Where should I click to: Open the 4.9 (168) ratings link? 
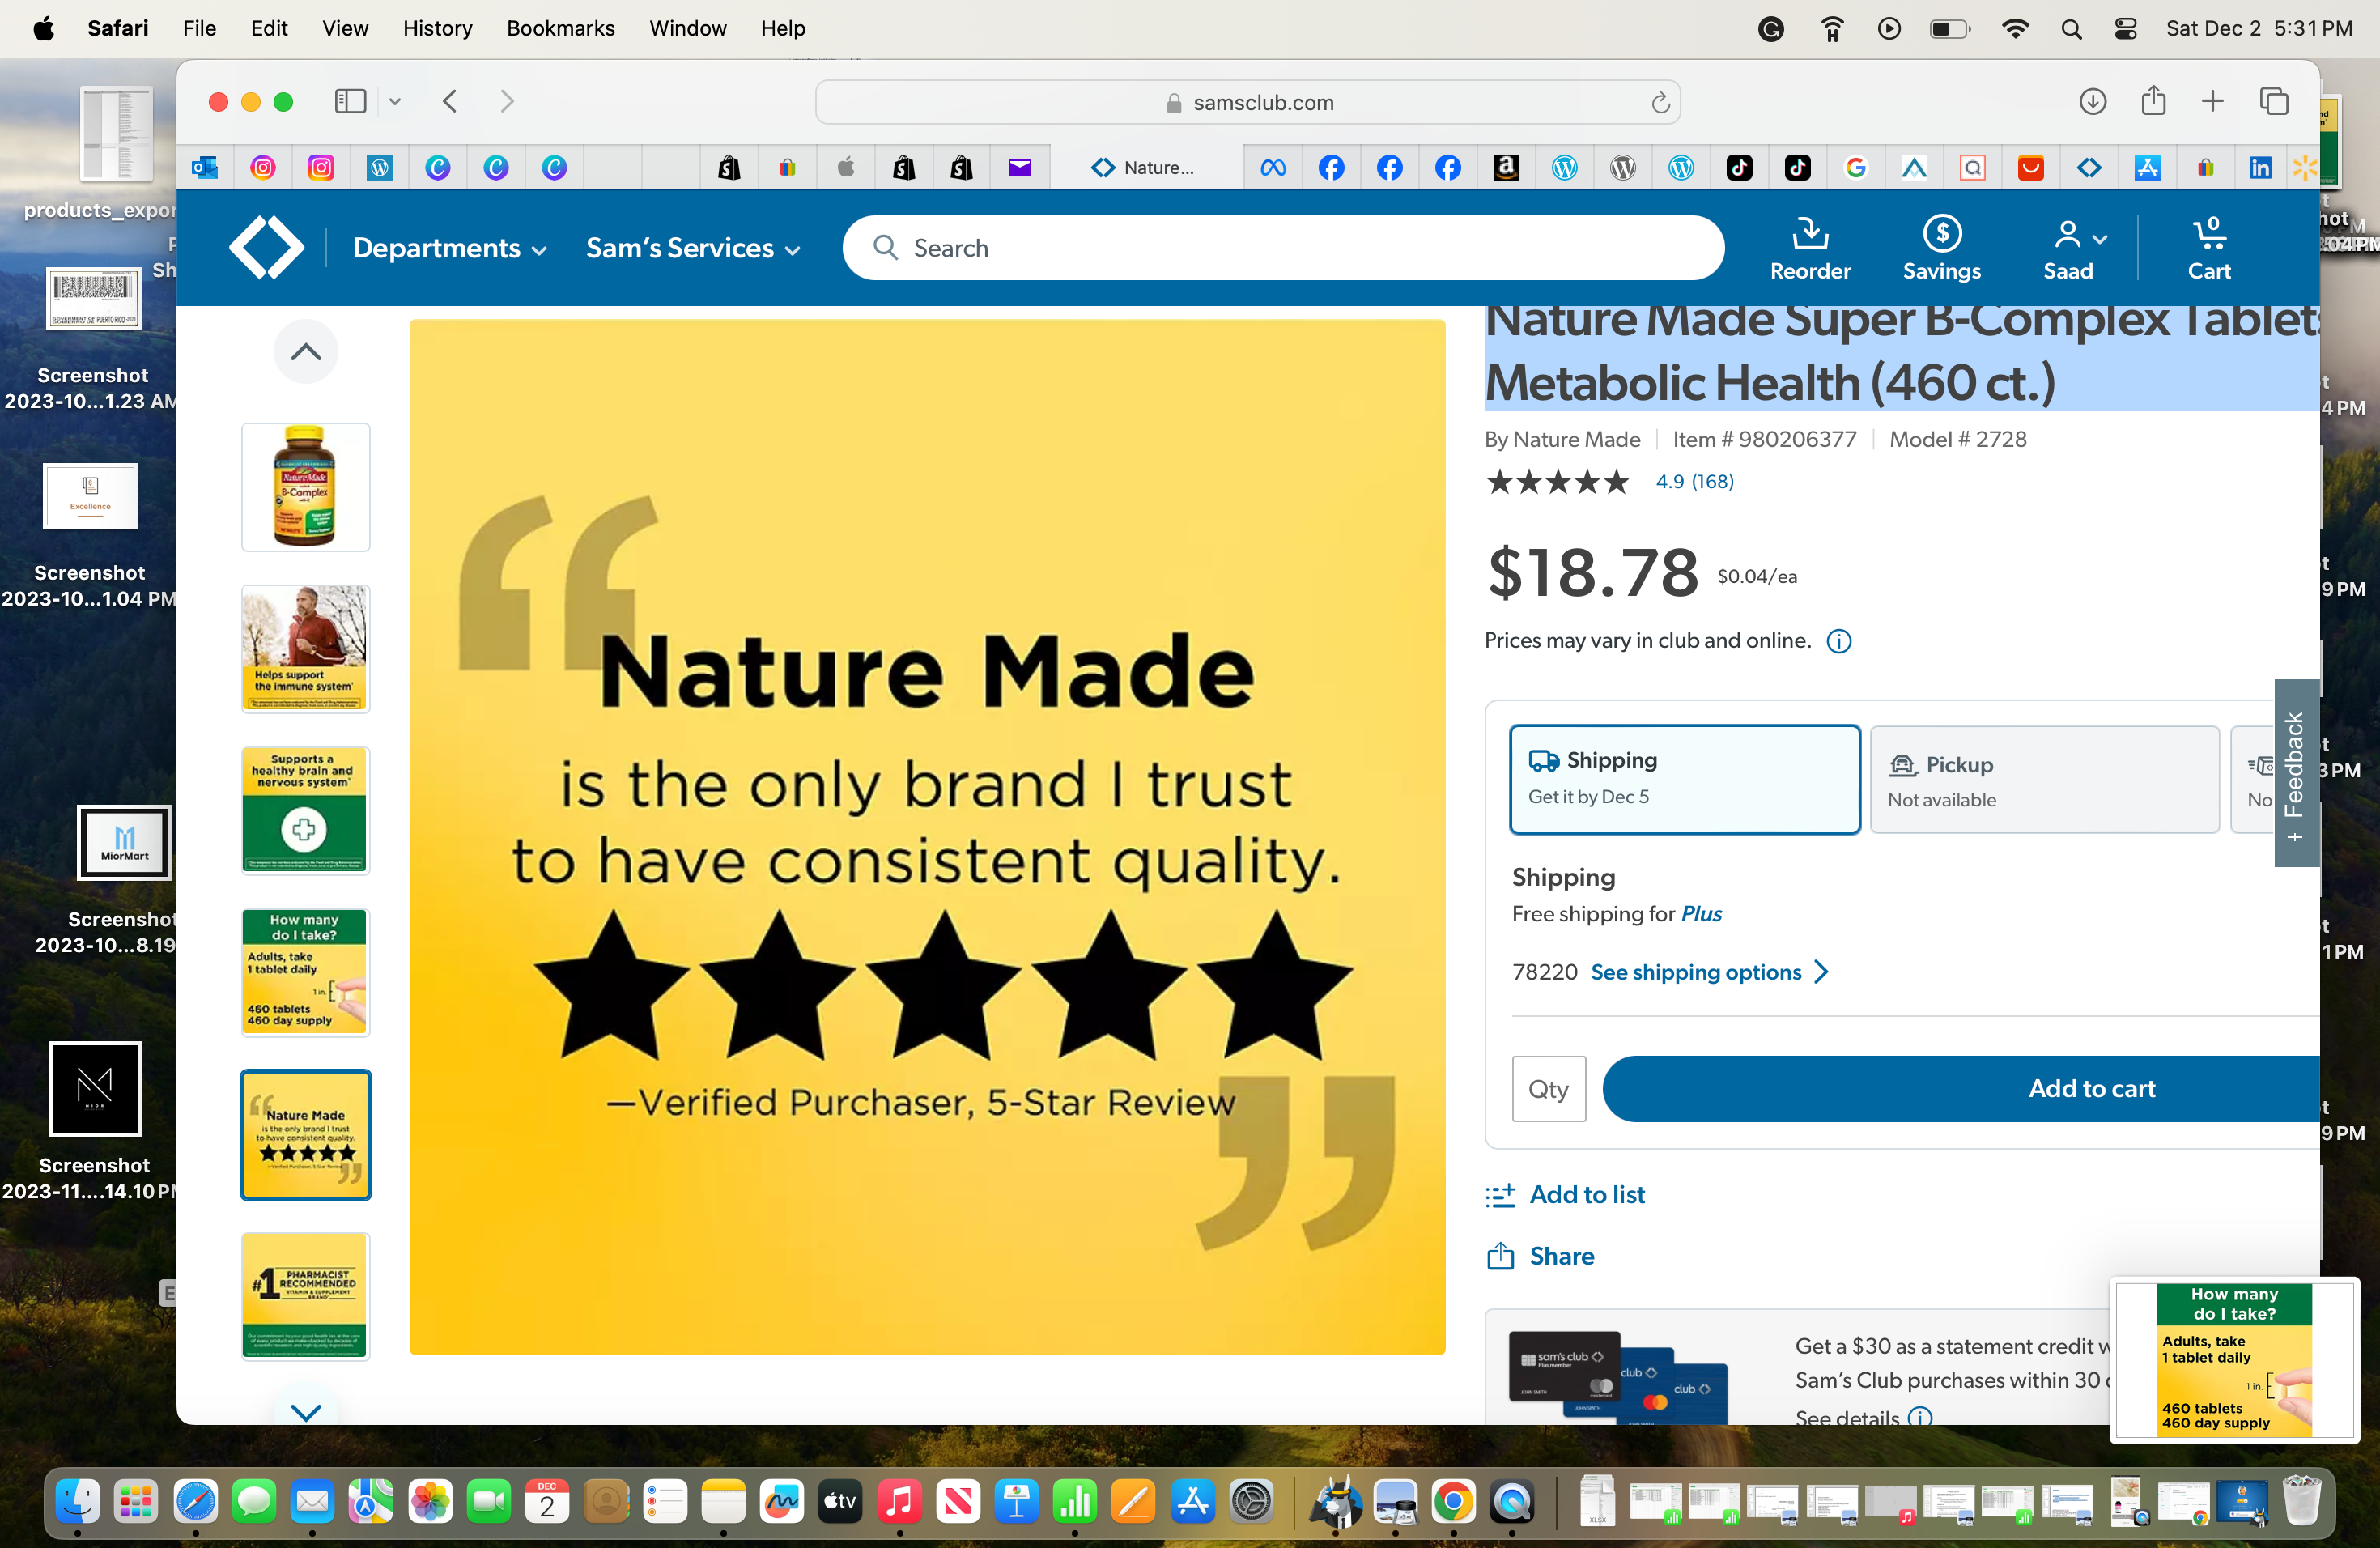(1694, 481)
